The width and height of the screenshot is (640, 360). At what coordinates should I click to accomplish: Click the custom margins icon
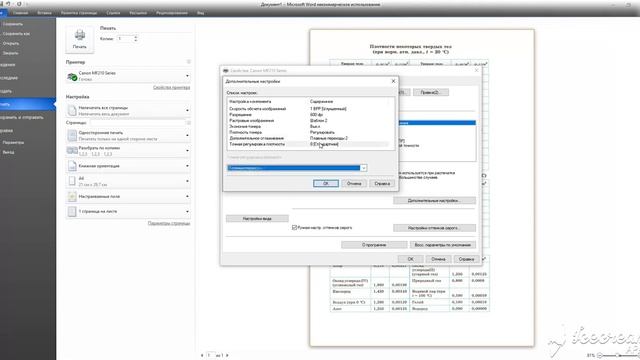[72, 196]
